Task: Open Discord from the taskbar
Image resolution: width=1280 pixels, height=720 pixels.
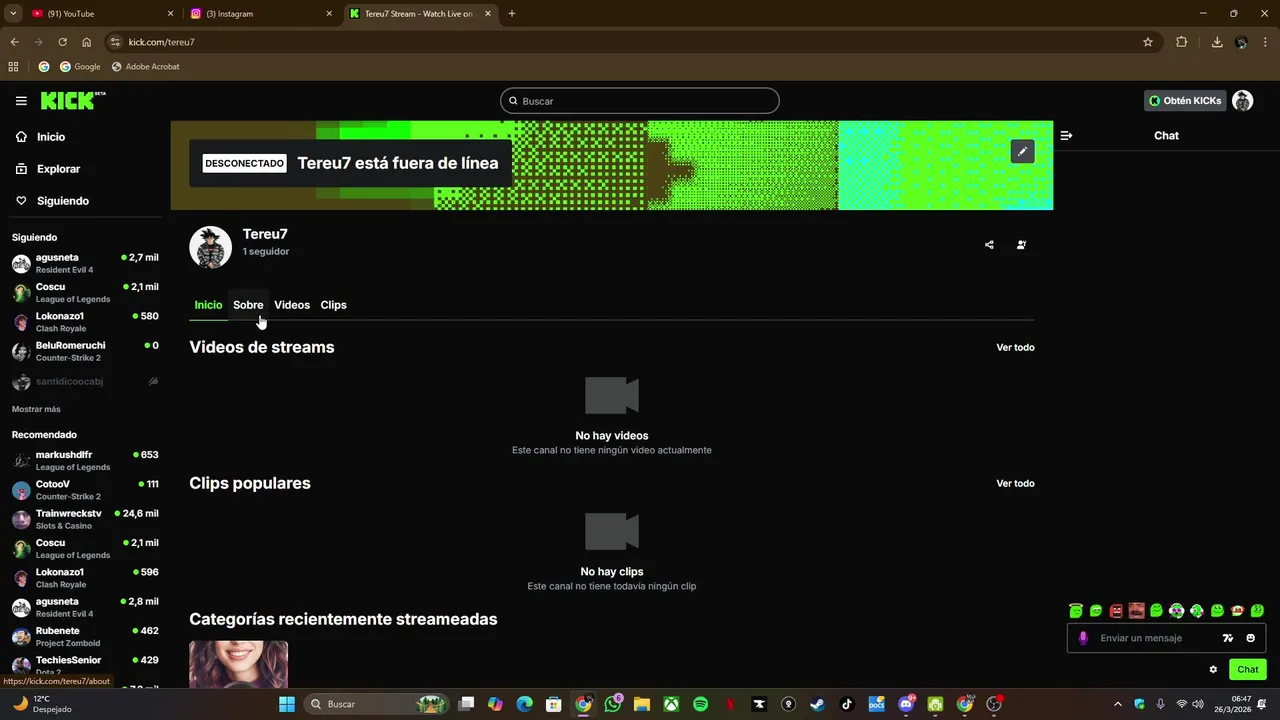Action: [x=906, y=704]
